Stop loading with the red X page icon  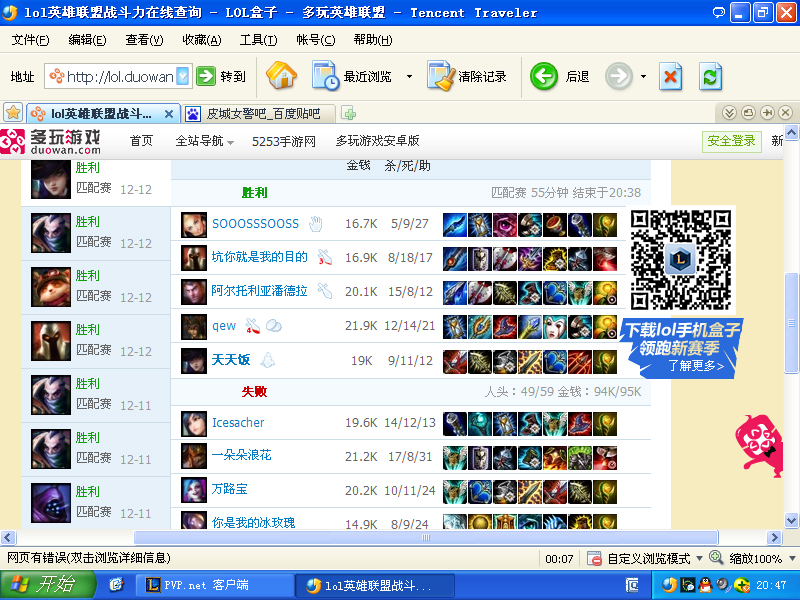670,77
